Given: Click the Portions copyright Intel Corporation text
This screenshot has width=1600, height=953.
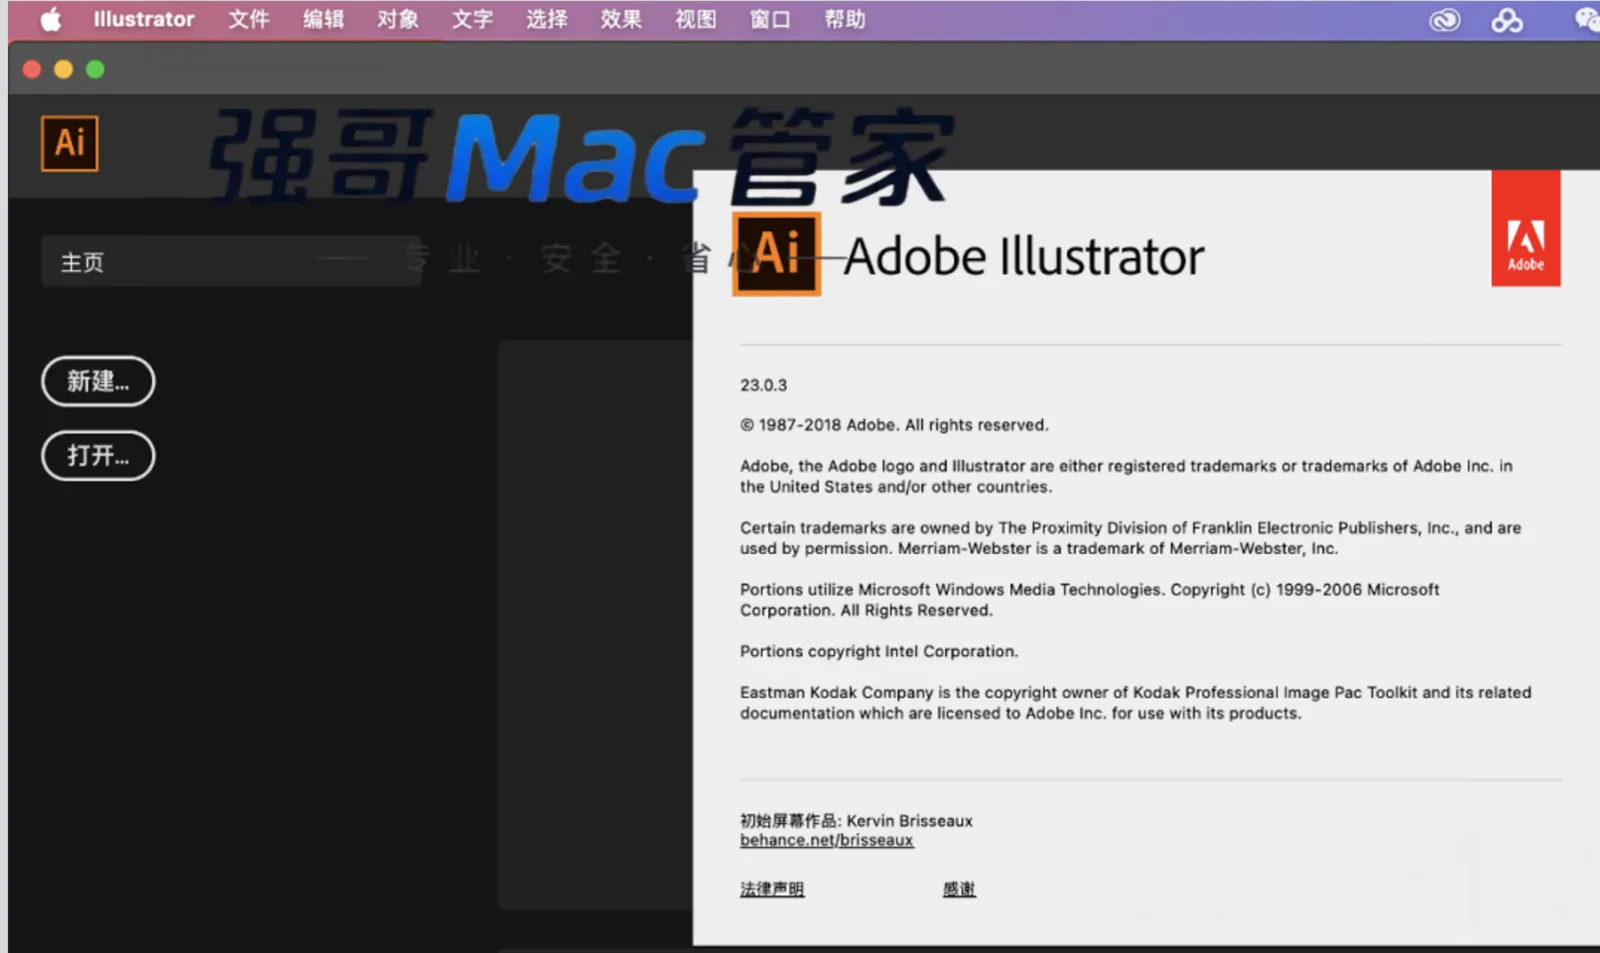Looking at the screenshot, I should (879, 652).
